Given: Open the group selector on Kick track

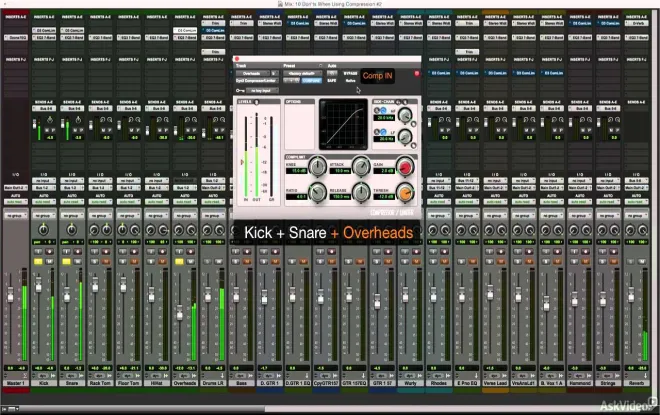Looking at the screenshot, I should tap(44, 215).
